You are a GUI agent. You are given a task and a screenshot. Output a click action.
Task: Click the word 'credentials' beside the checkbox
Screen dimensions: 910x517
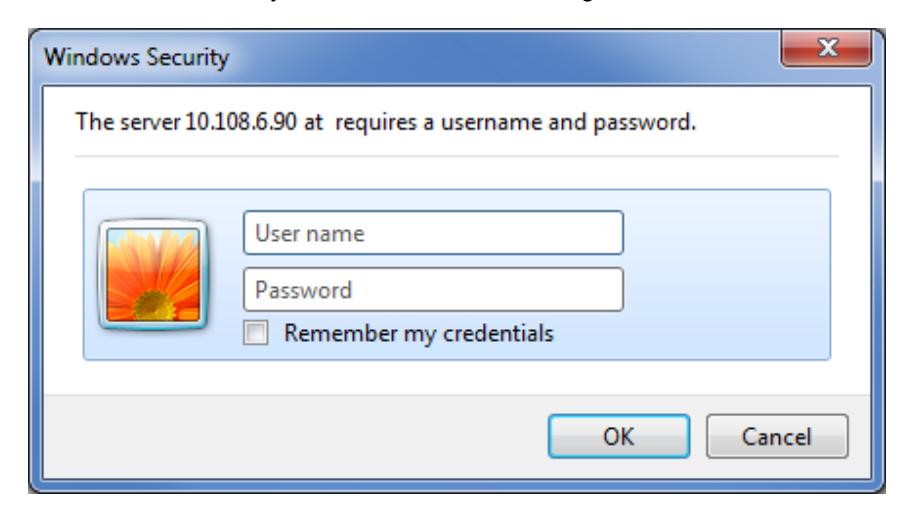click(498, 334)
